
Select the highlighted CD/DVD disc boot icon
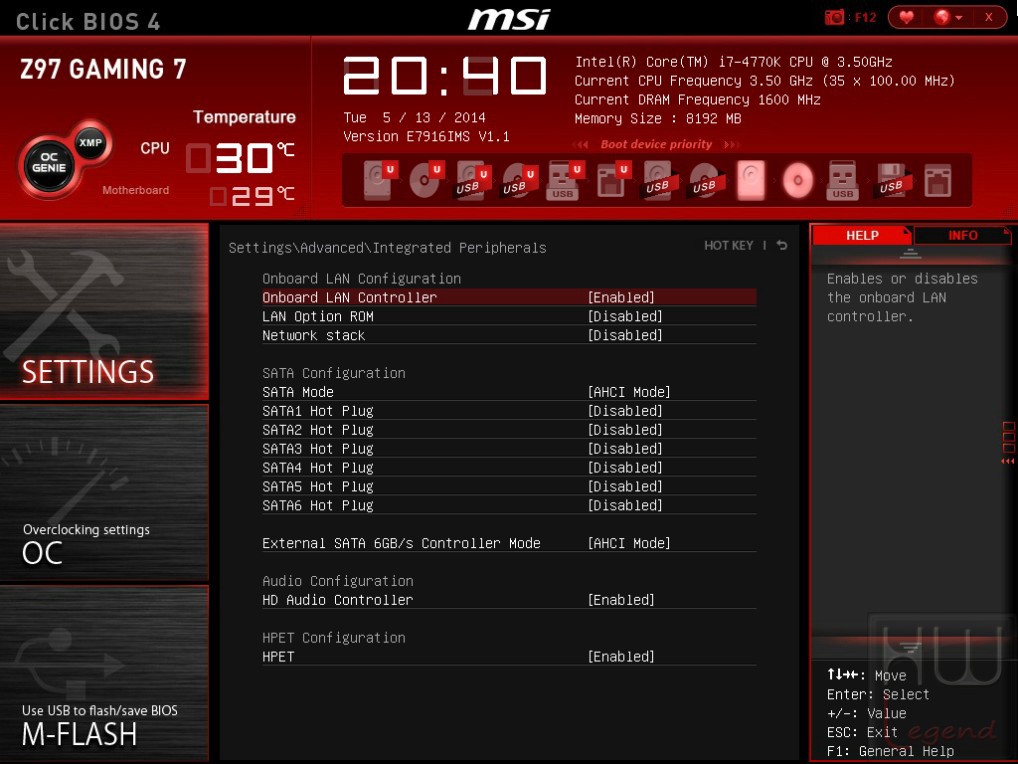pos(798,180)
